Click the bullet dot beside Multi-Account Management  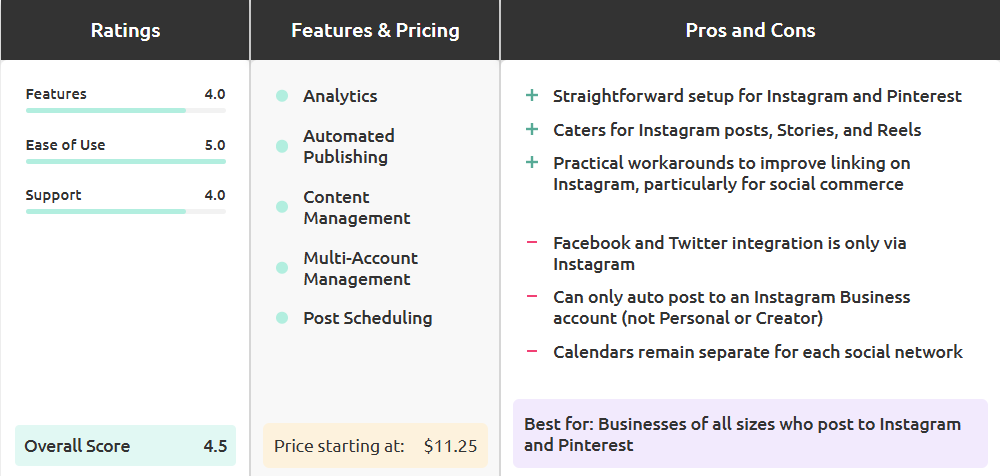click(282, 269)
